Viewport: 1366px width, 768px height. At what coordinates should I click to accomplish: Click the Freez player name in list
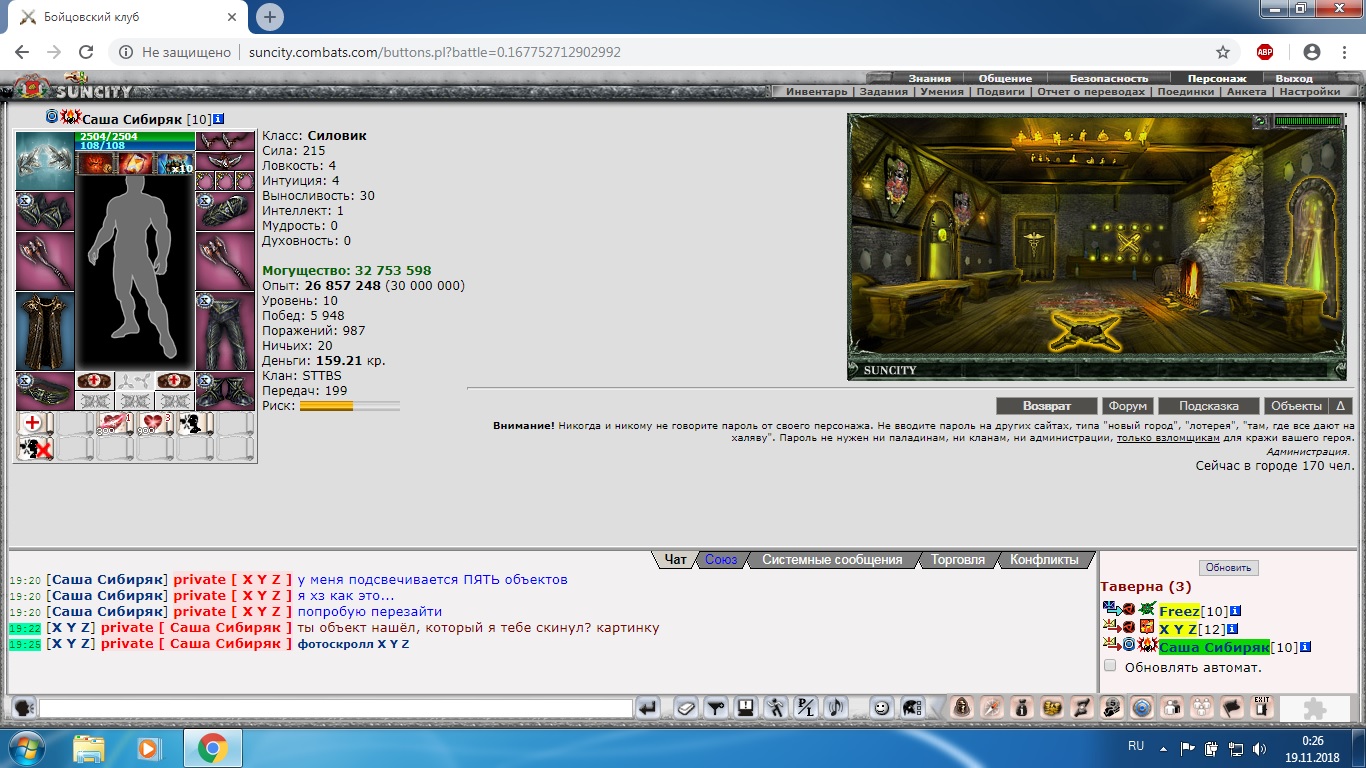(x=1179, y=611)
